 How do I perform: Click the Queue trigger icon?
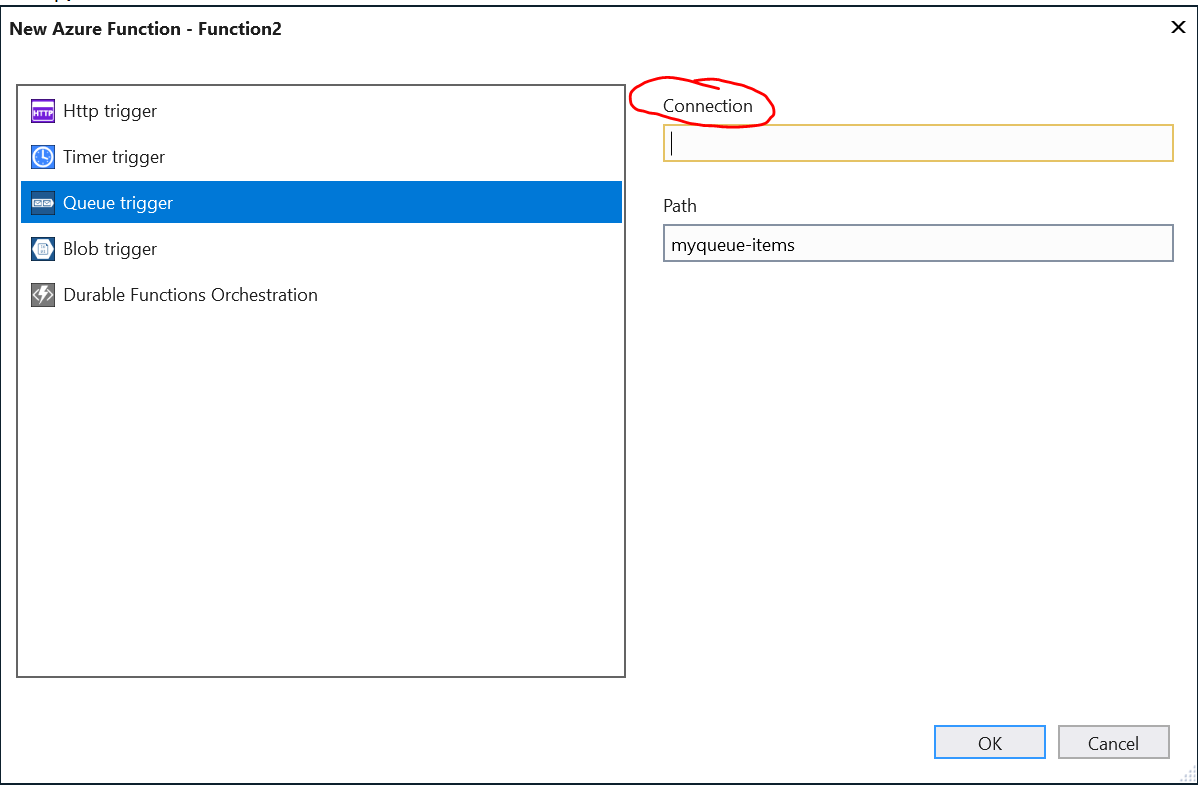[x=42, y=203]
